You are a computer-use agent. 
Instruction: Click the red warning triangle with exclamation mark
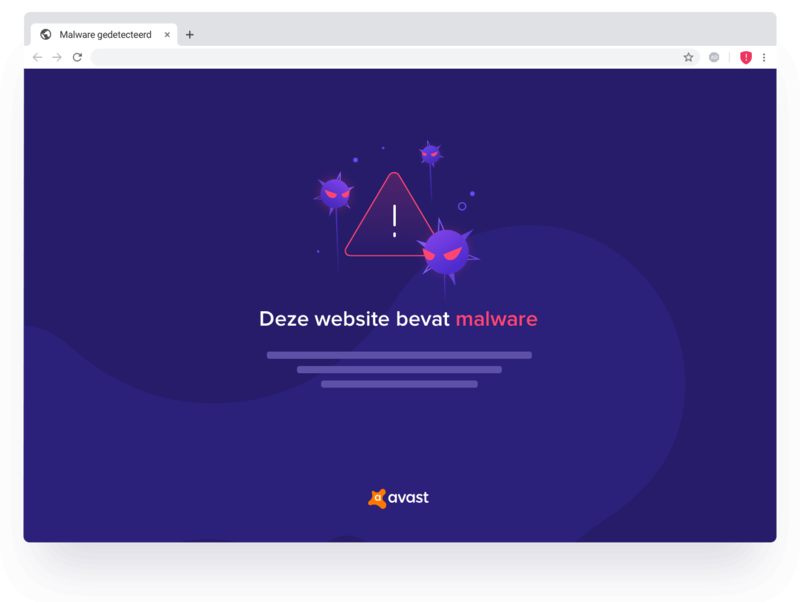[389, 215]
